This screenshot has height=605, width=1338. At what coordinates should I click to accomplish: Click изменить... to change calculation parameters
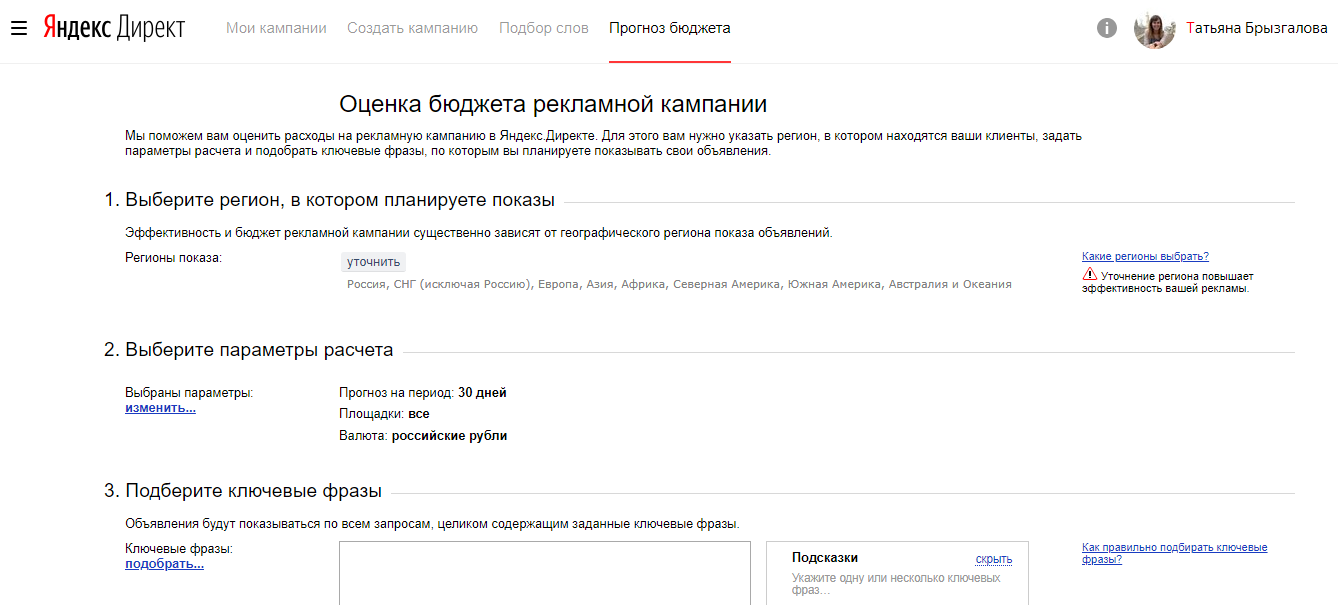coord(160,408)
